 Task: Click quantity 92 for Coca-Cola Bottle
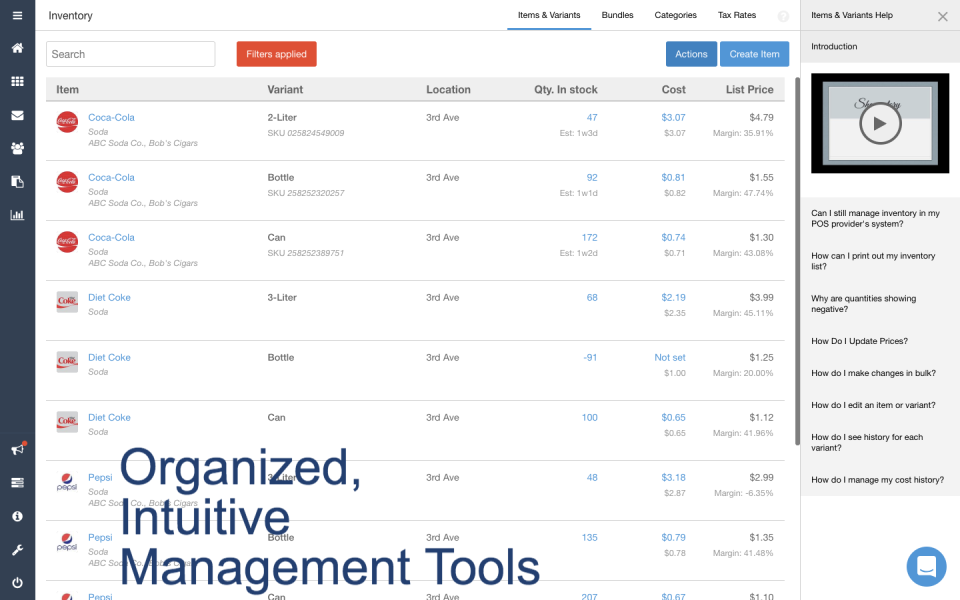click(592, 178)
